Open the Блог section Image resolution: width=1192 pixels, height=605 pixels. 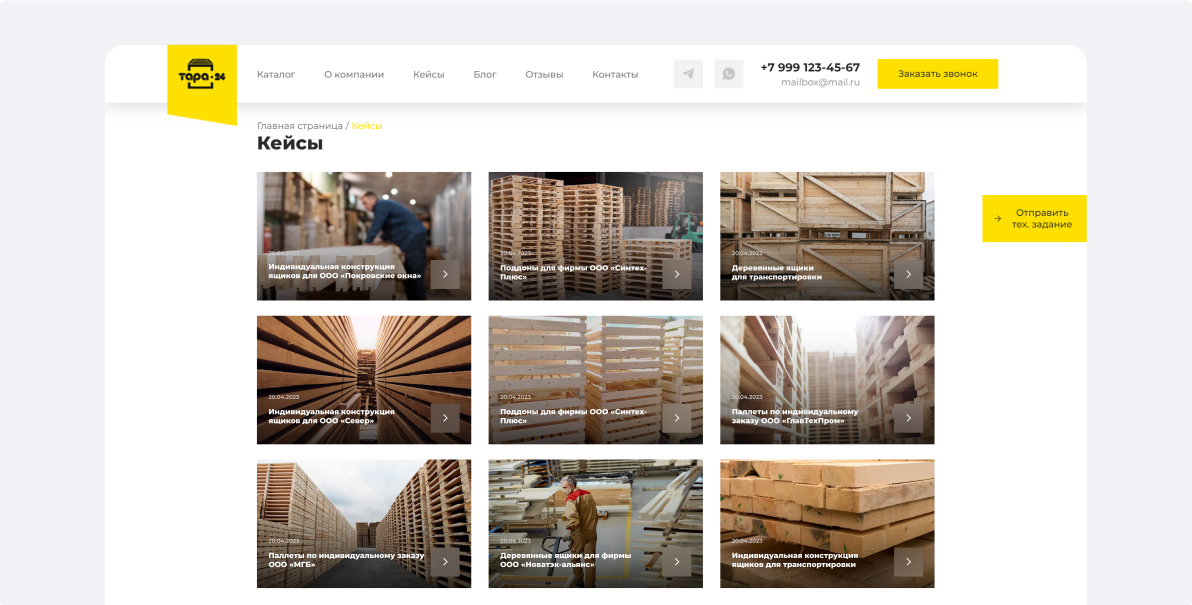click(485, 74)
